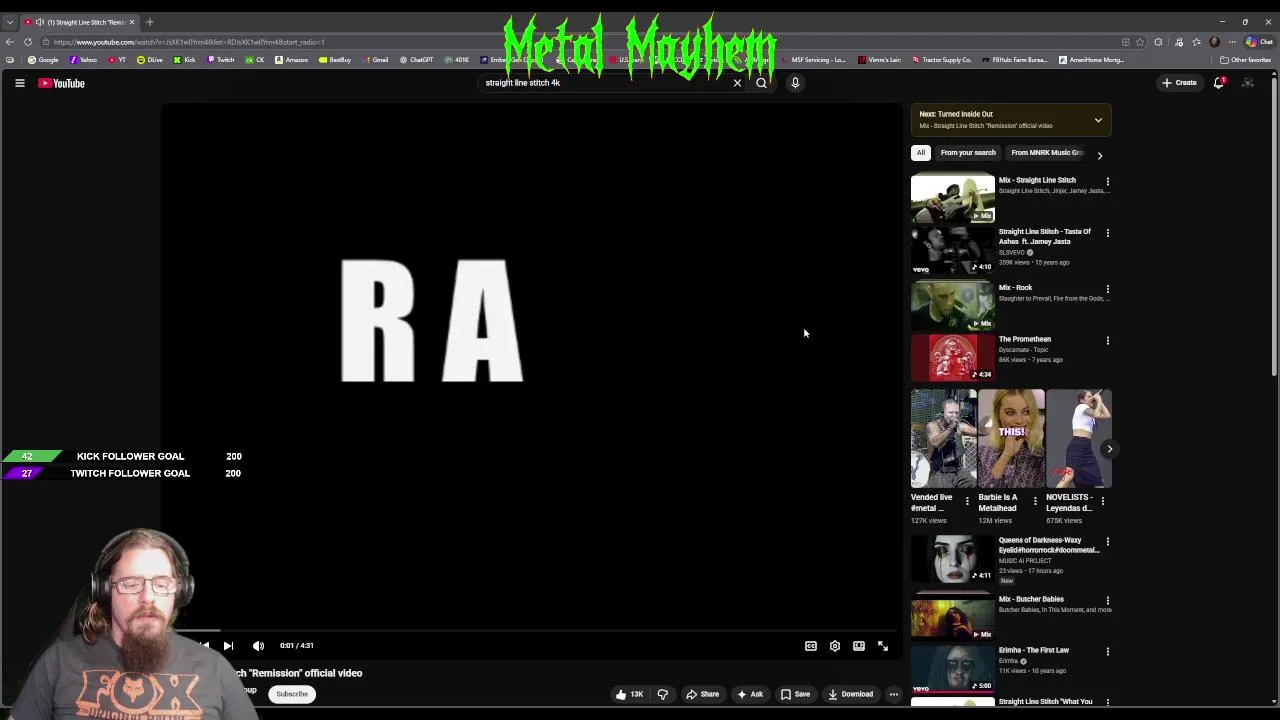Open the Ask button below video

coord(750,694)
